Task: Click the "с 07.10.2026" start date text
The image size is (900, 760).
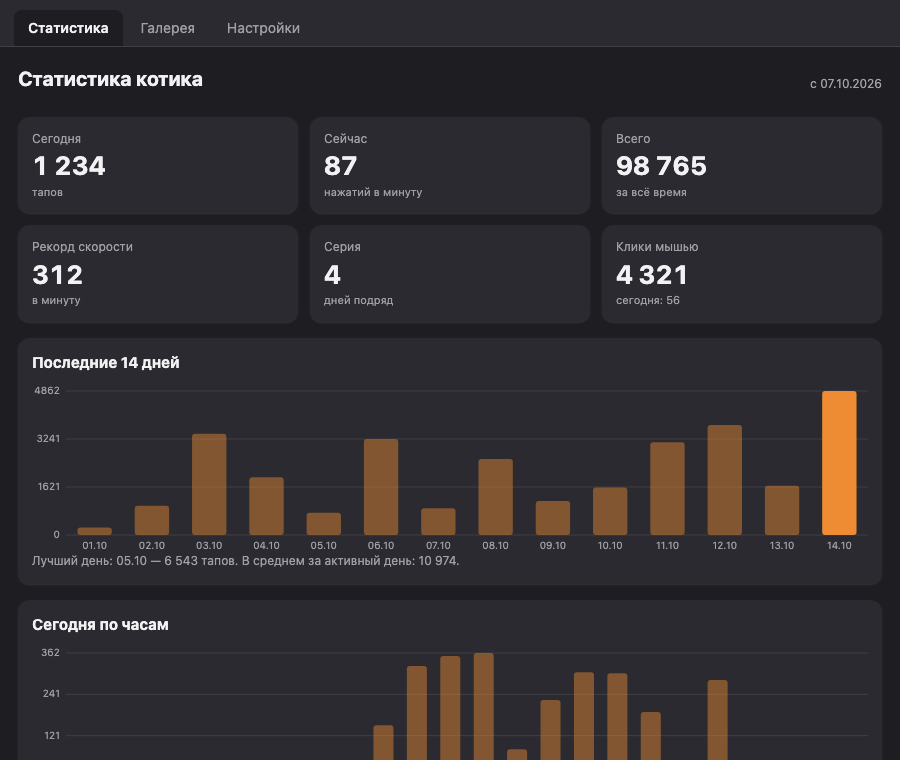Action: click(x=845, y=84)
